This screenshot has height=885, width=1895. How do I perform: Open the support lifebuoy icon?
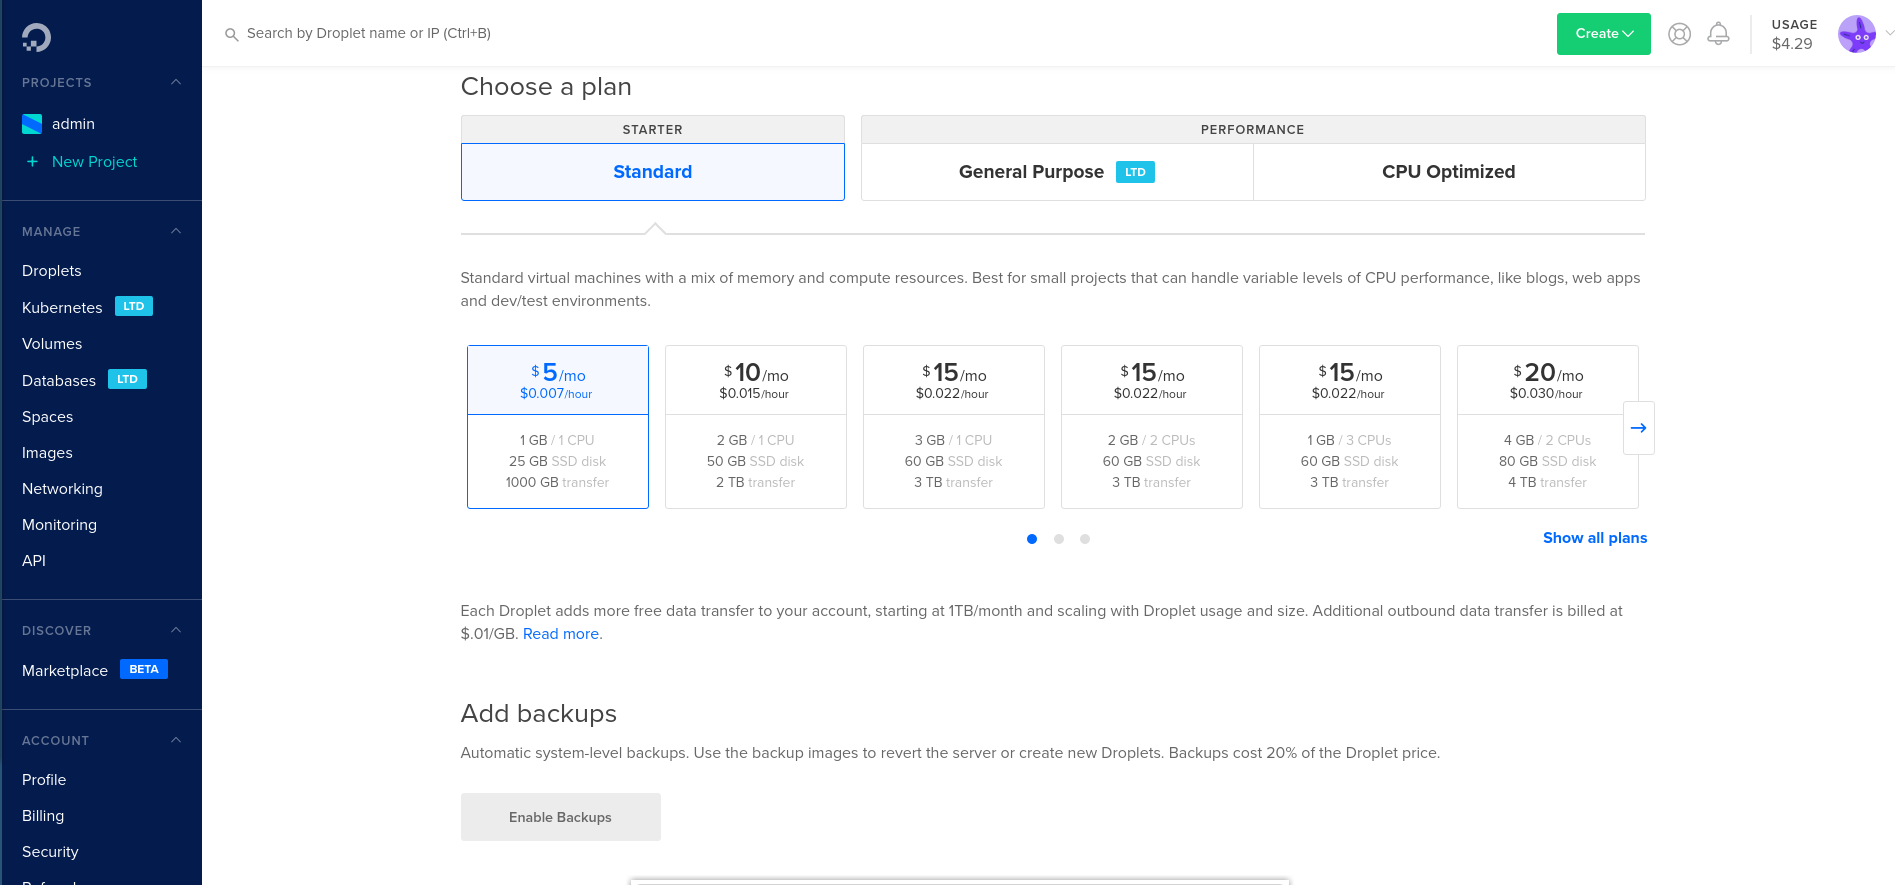[1679, 34]
